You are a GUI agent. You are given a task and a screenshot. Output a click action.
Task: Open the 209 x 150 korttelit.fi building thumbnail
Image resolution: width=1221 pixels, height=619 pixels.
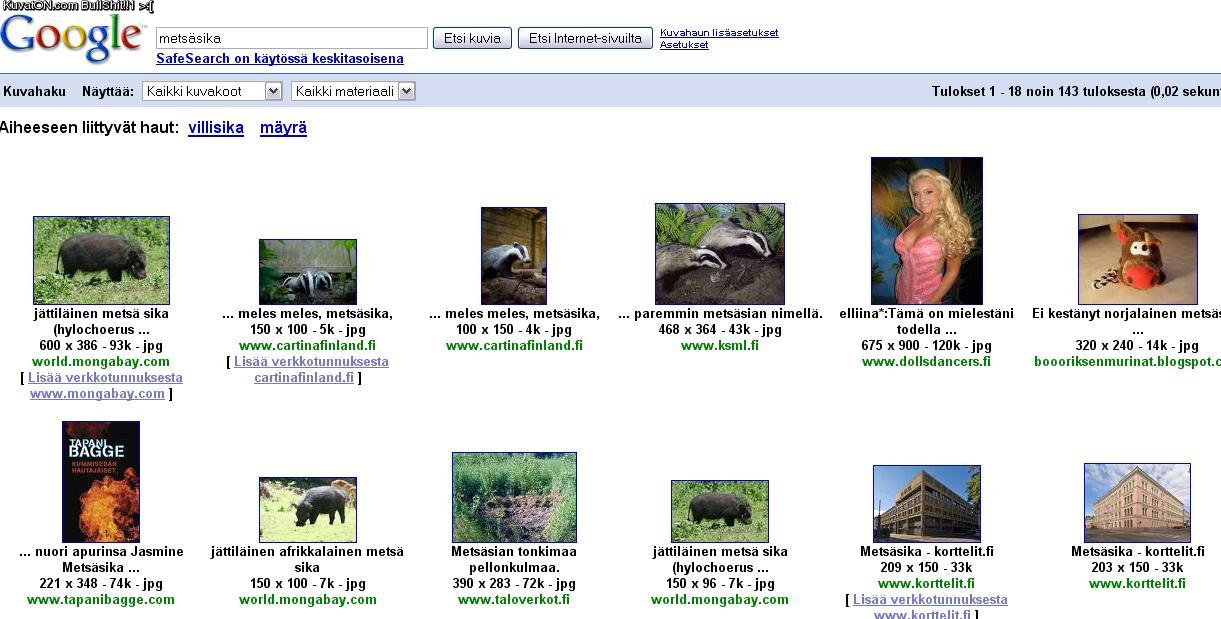[926, 503]
